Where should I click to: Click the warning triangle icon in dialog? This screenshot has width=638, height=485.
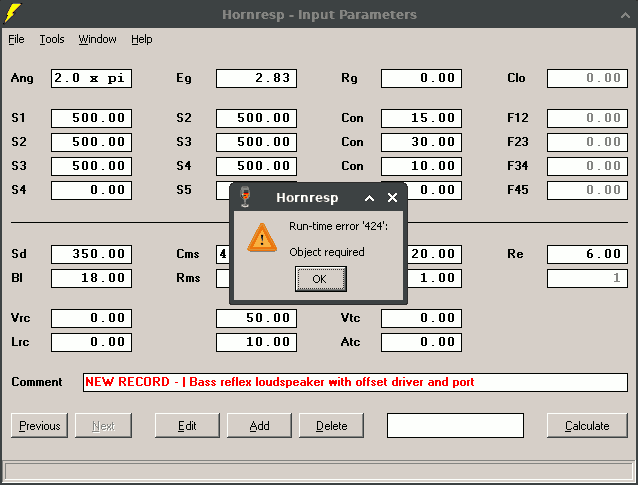(x=262, y=238)
